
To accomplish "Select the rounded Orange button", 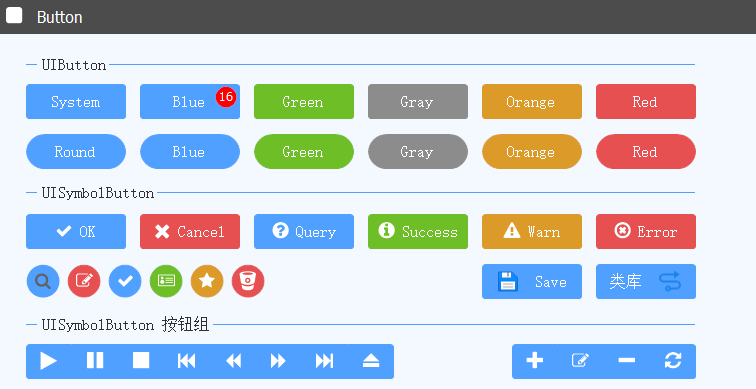I will pos(532,152).
